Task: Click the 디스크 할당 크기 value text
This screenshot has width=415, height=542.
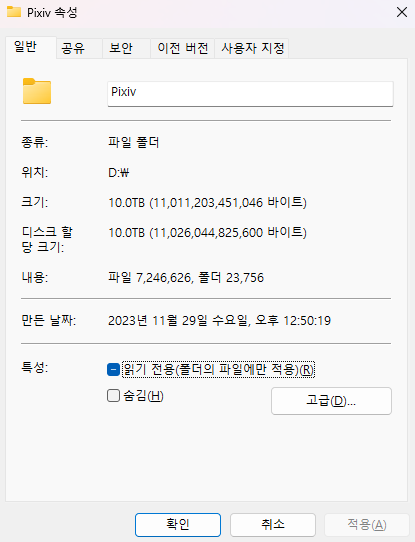Action: point(207,232)
